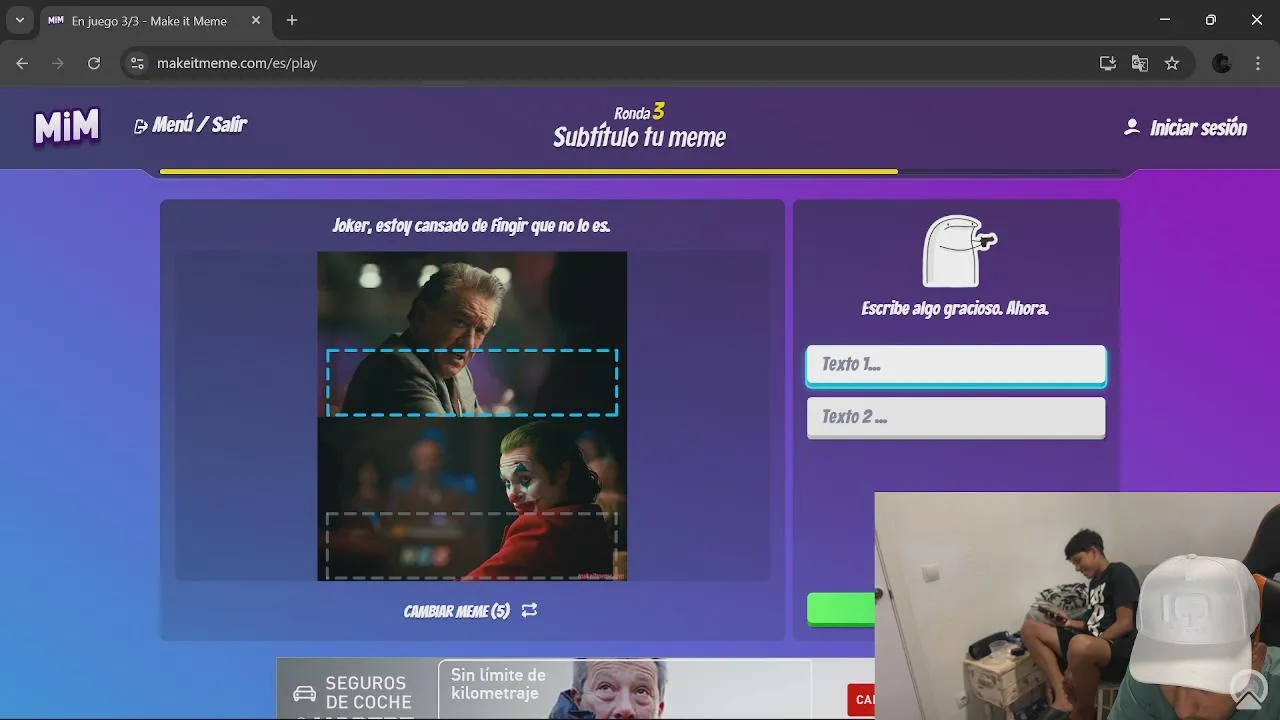Go back in browser history
Screen dimensions: 1280x720
coord(22,63)
